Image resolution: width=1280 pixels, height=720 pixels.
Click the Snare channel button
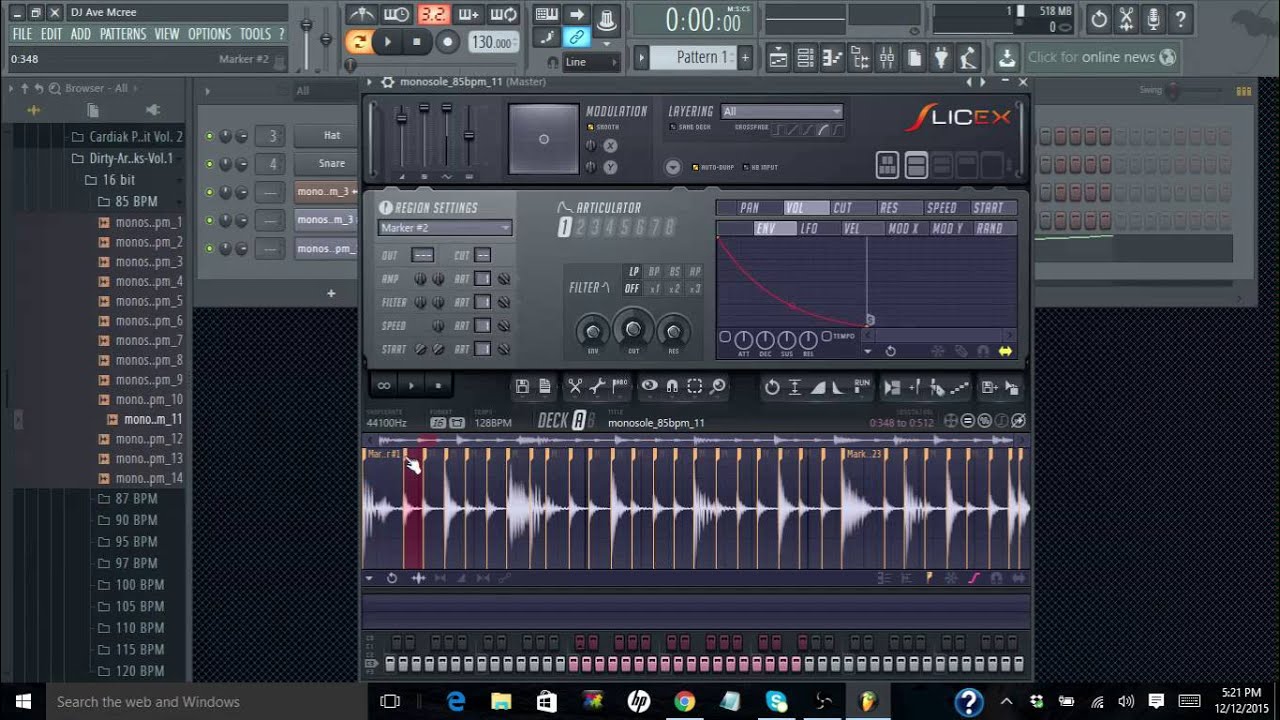(x=331, y=164)
